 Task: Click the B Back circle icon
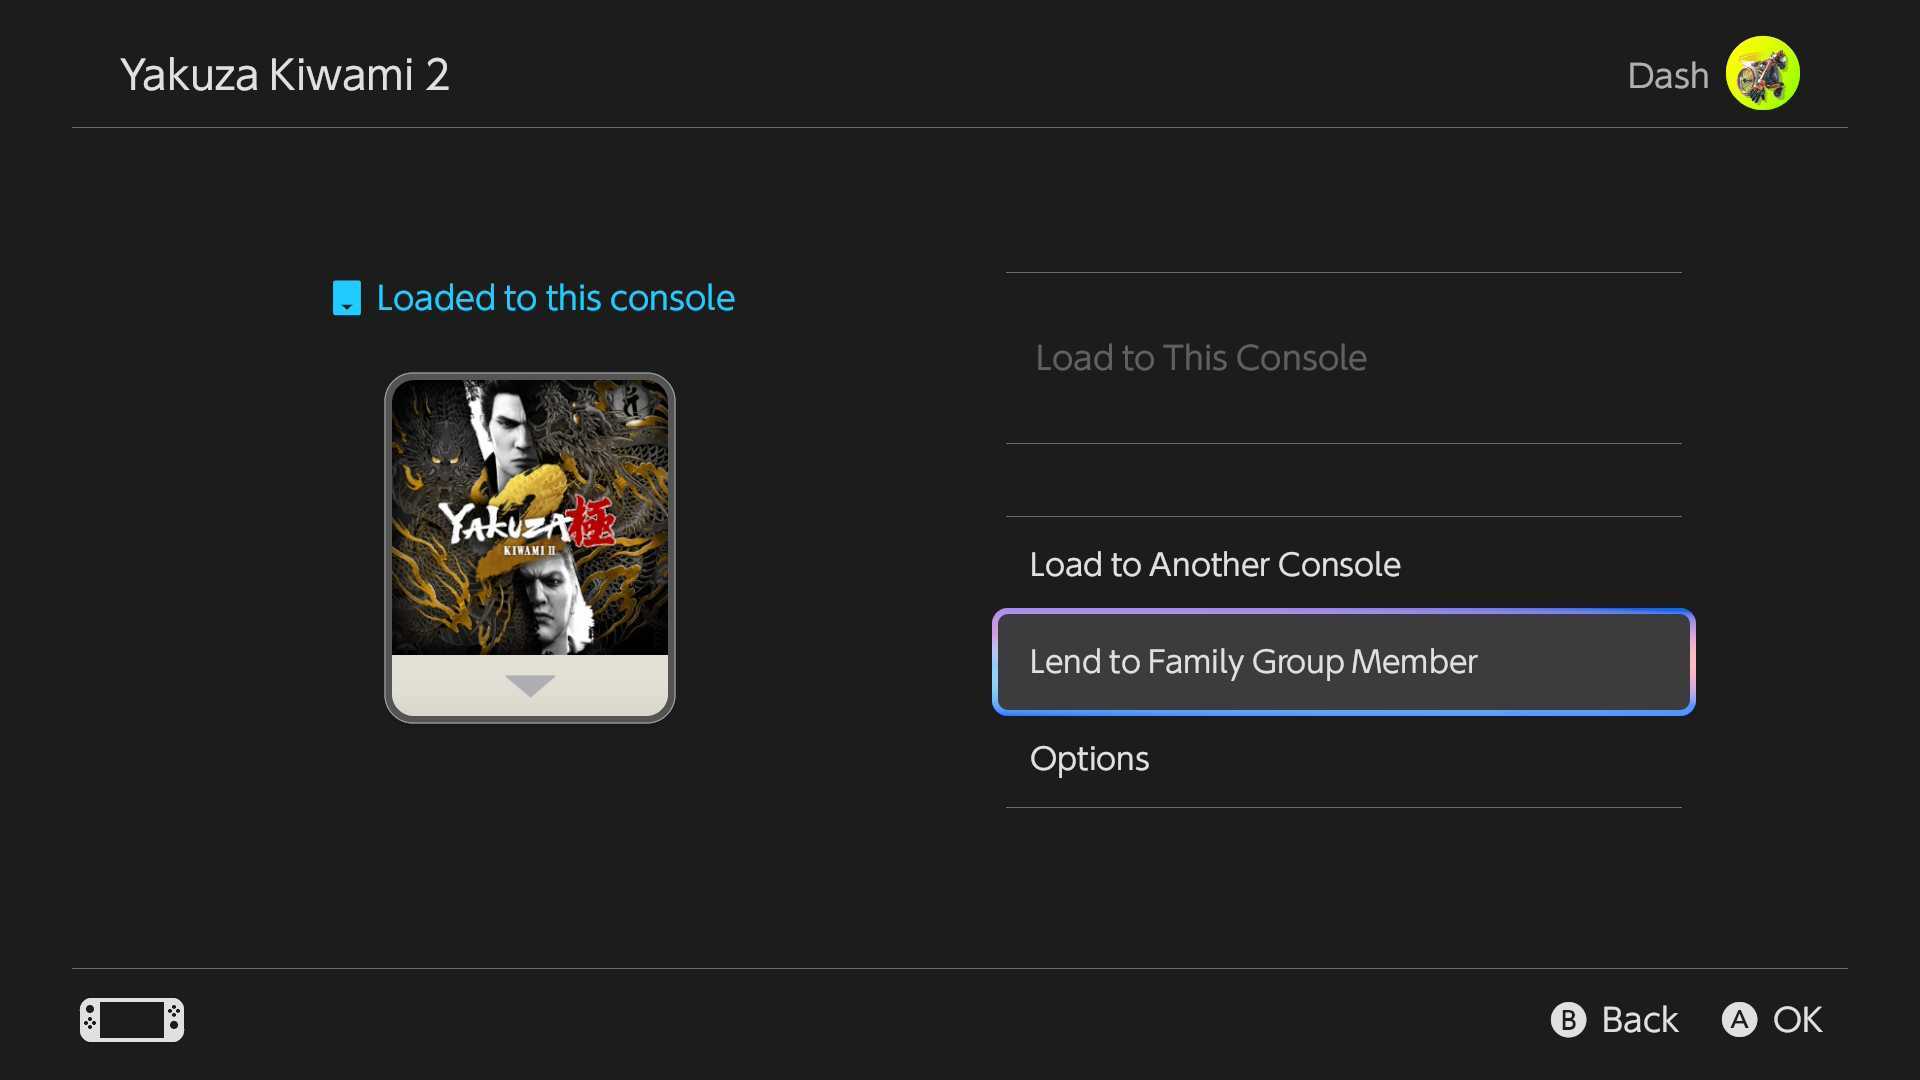1568,1020
